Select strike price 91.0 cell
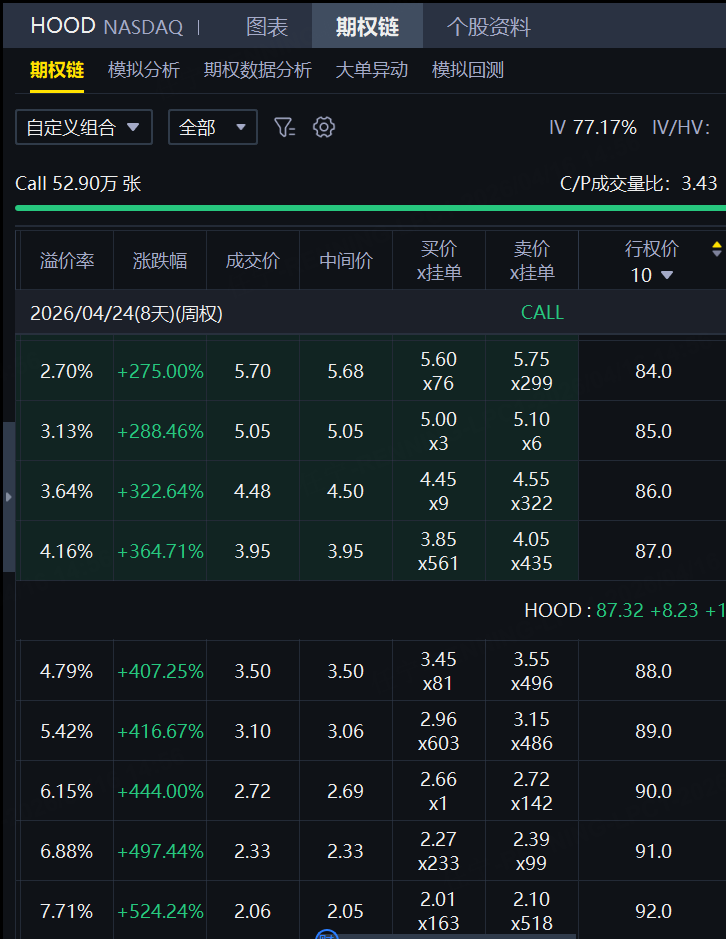Image resolution: width=726 pixels, height=939 pixels. [653, 851]
